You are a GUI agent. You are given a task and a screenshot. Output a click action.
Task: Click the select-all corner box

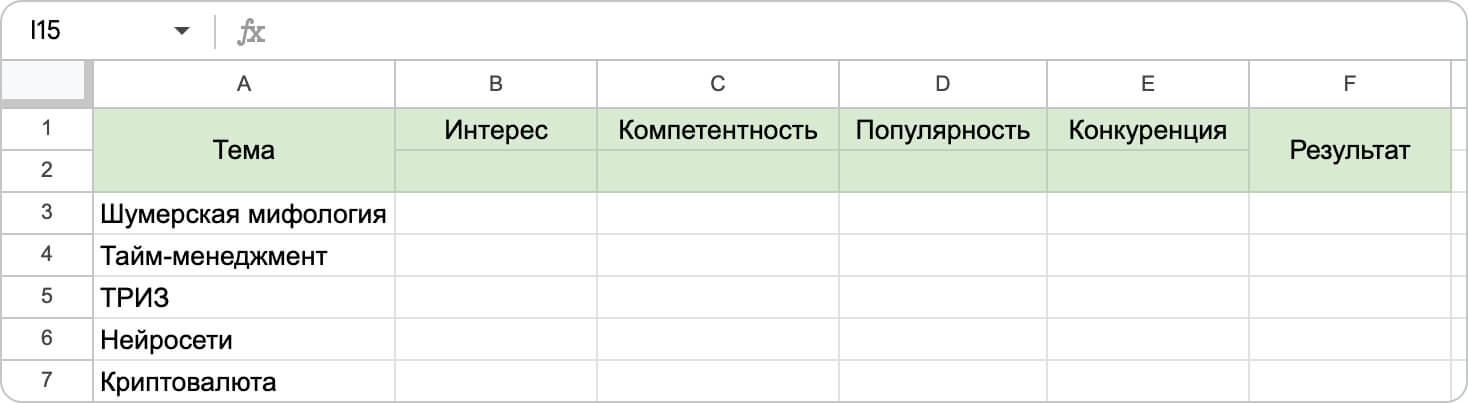point(47,84)
